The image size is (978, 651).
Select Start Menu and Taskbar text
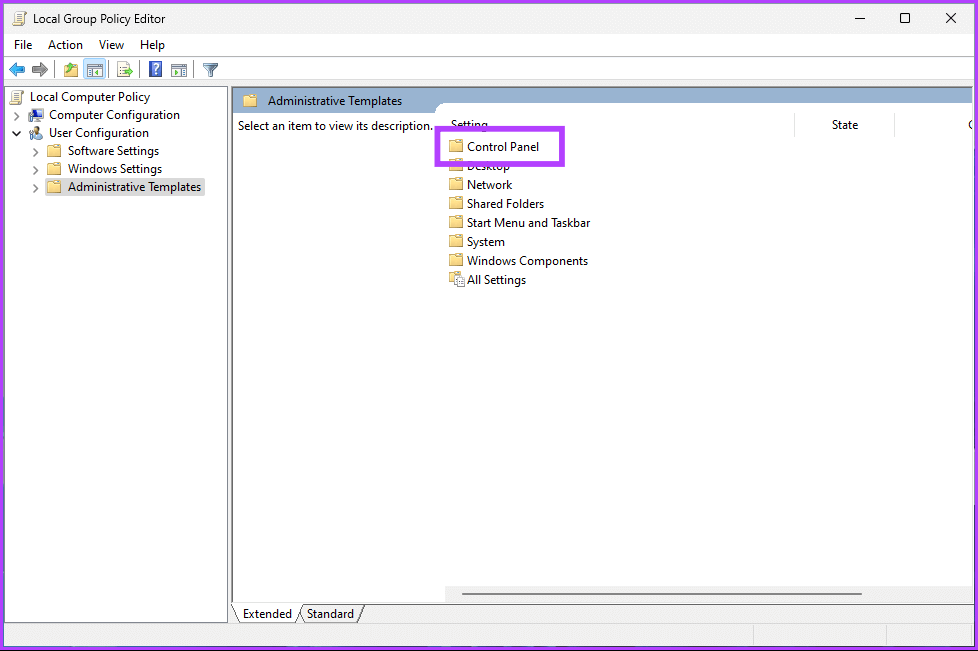(x=528, y=223)
